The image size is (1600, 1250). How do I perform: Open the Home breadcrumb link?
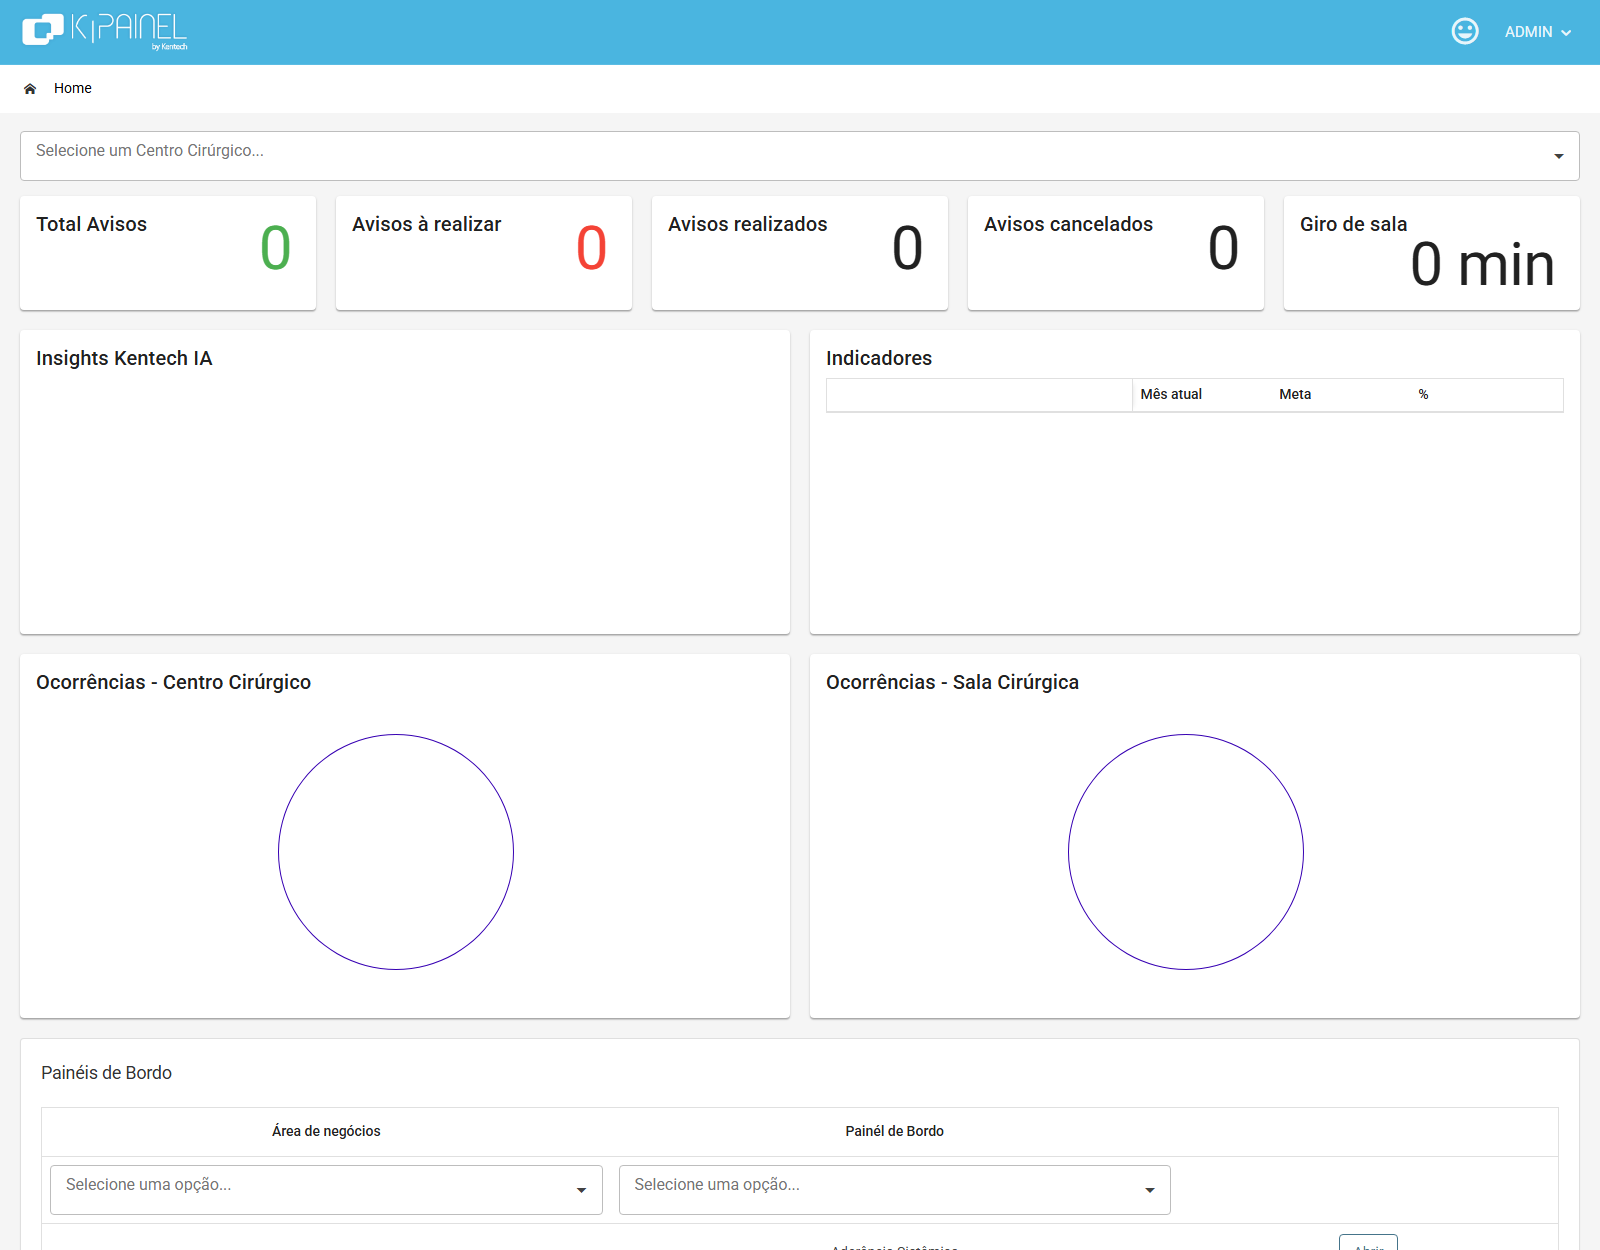pos(73,88)
